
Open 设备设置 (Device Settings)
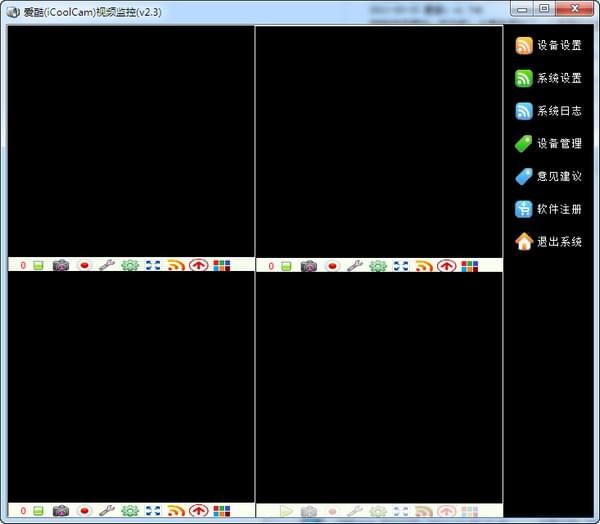point(547,46)
